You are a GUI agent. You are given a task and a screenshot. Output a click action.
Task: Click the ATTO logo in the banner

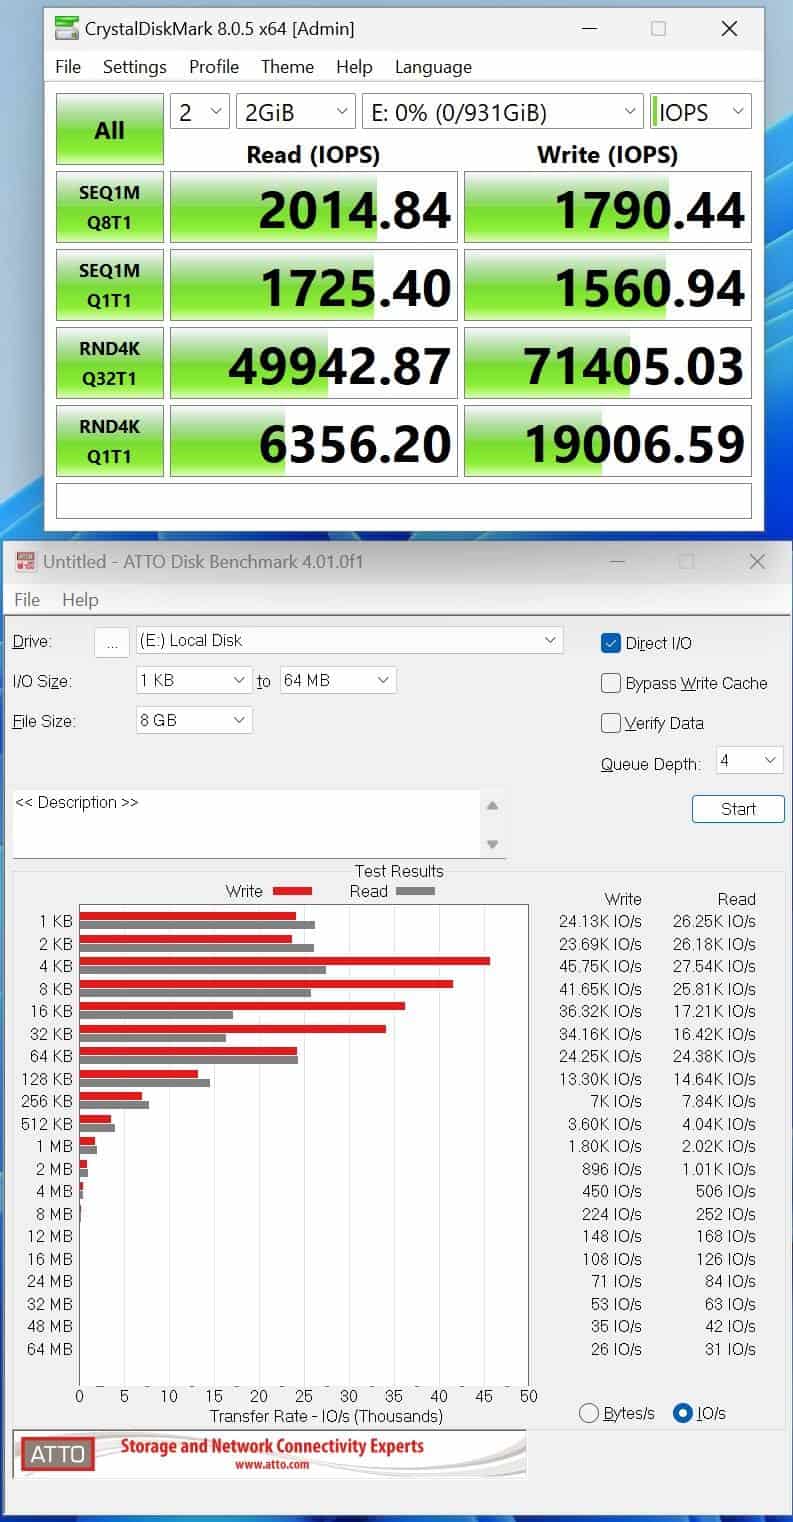click(x=58, y=1454)
